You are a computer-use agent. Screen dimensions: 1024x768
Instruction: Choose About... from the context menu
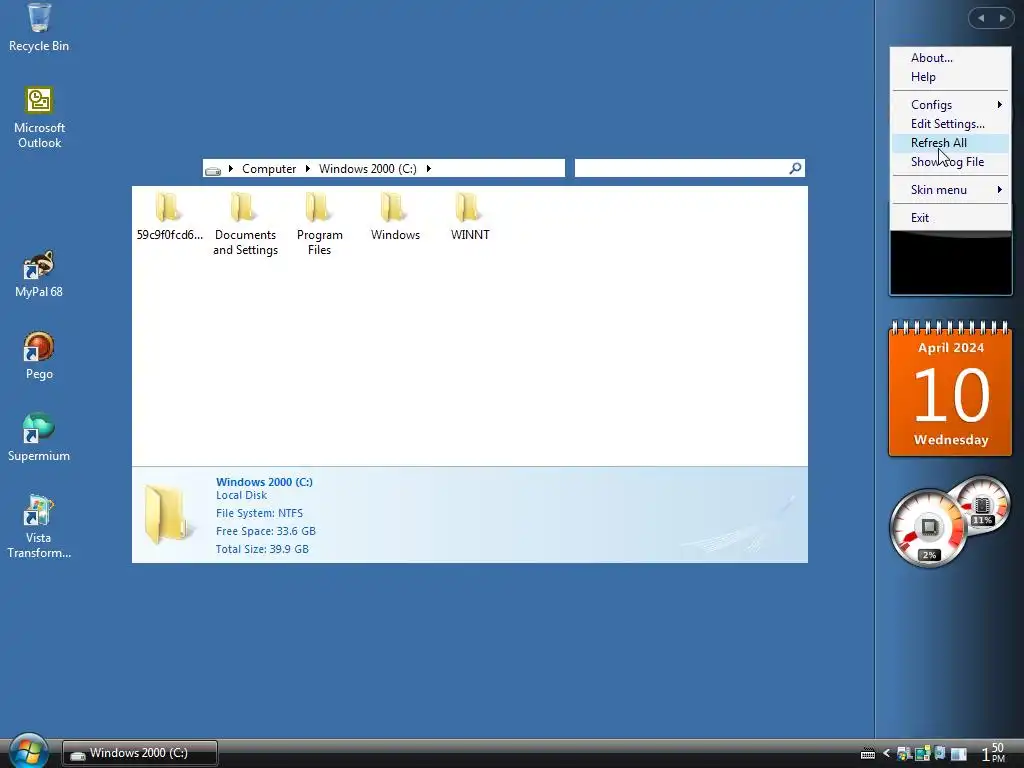950,57
